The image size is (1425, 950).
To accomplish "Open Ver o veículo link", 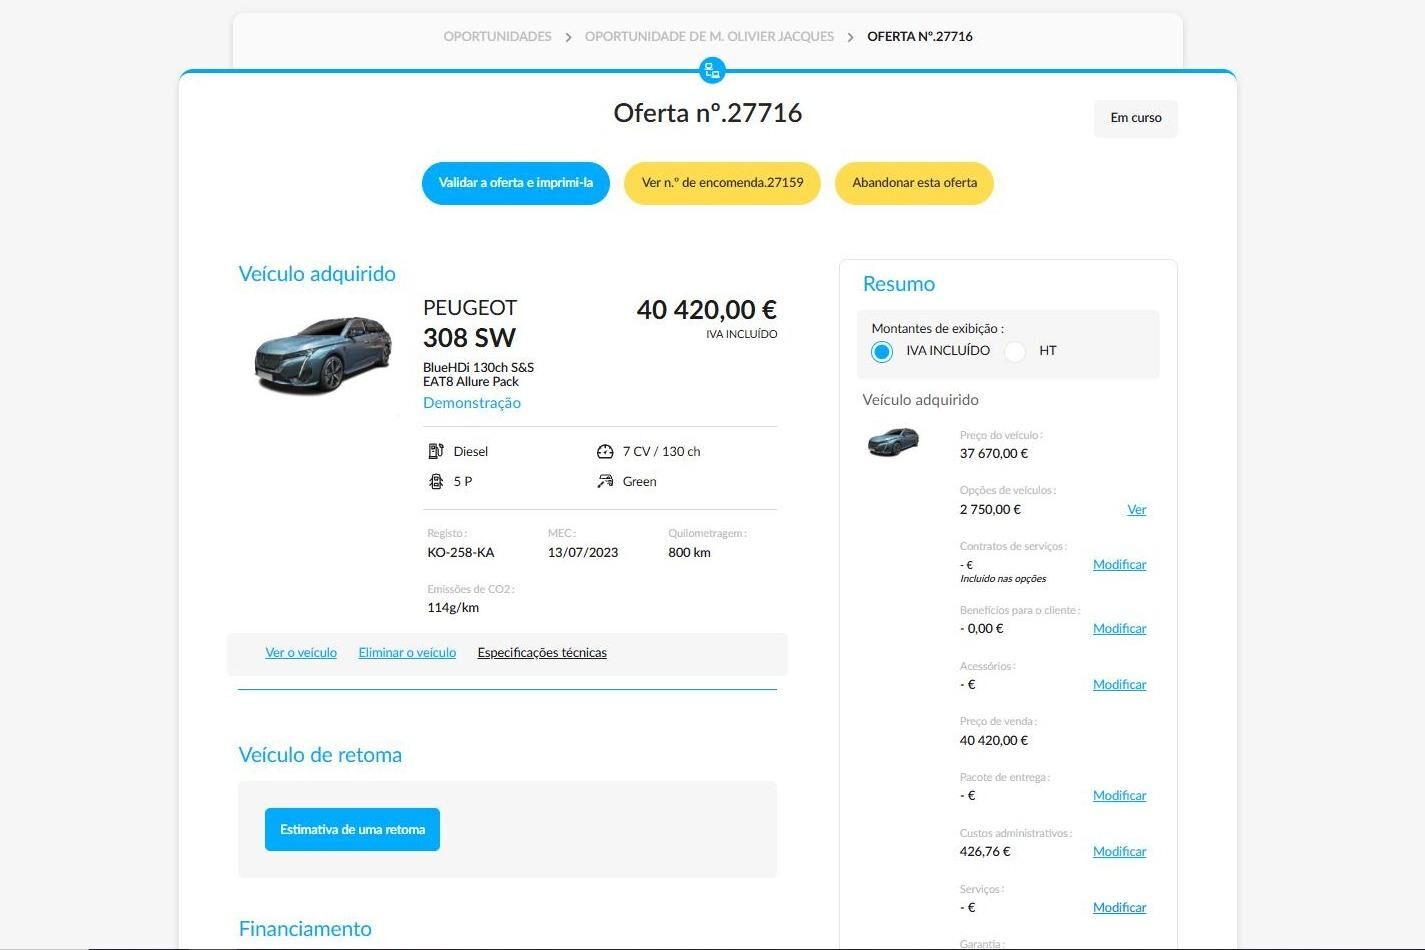I will pos(301,653).
